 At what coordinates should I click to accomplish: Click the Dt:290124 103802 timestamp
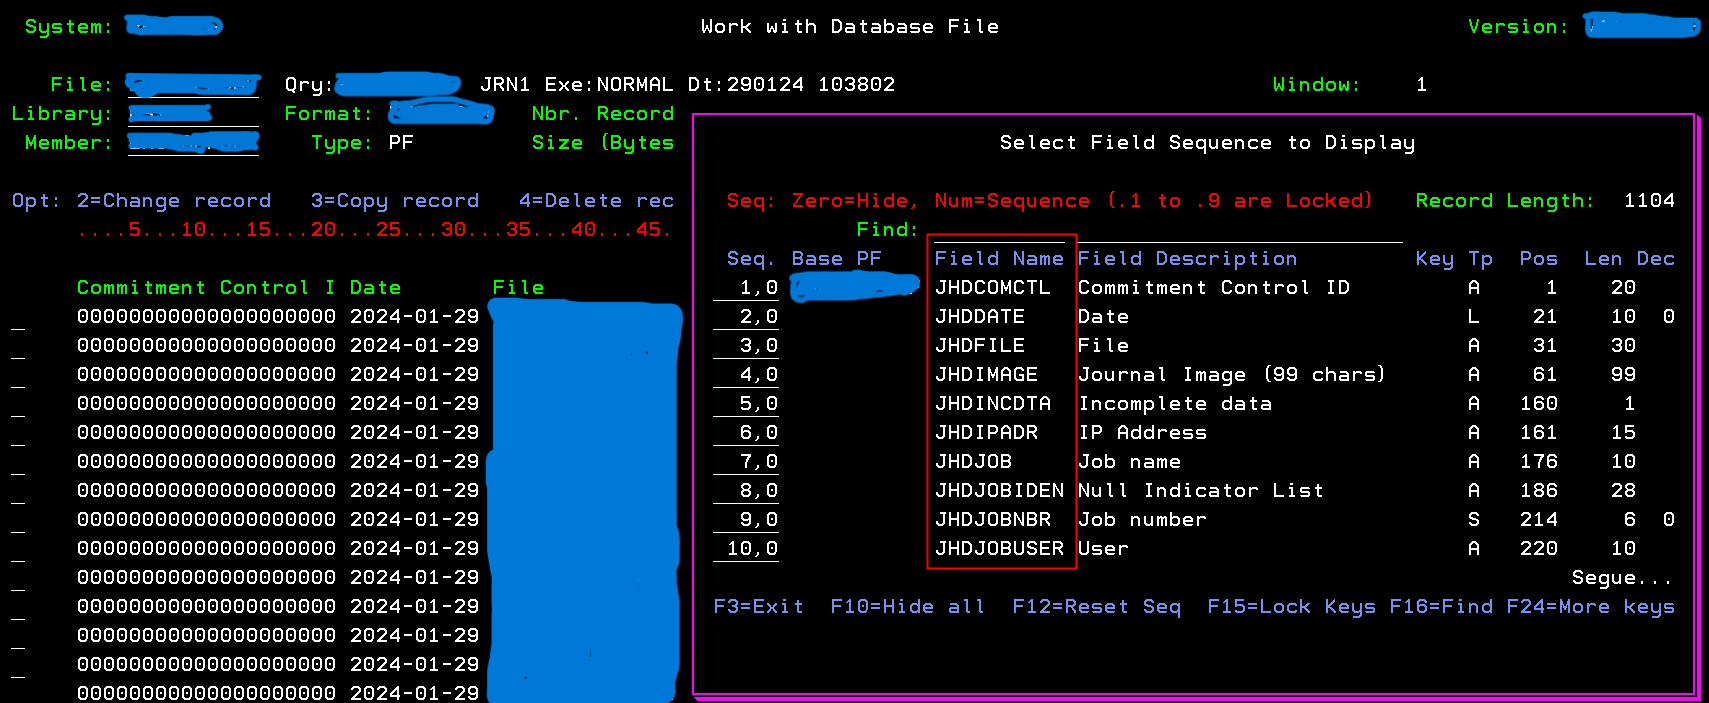click(x=791, y=85)
